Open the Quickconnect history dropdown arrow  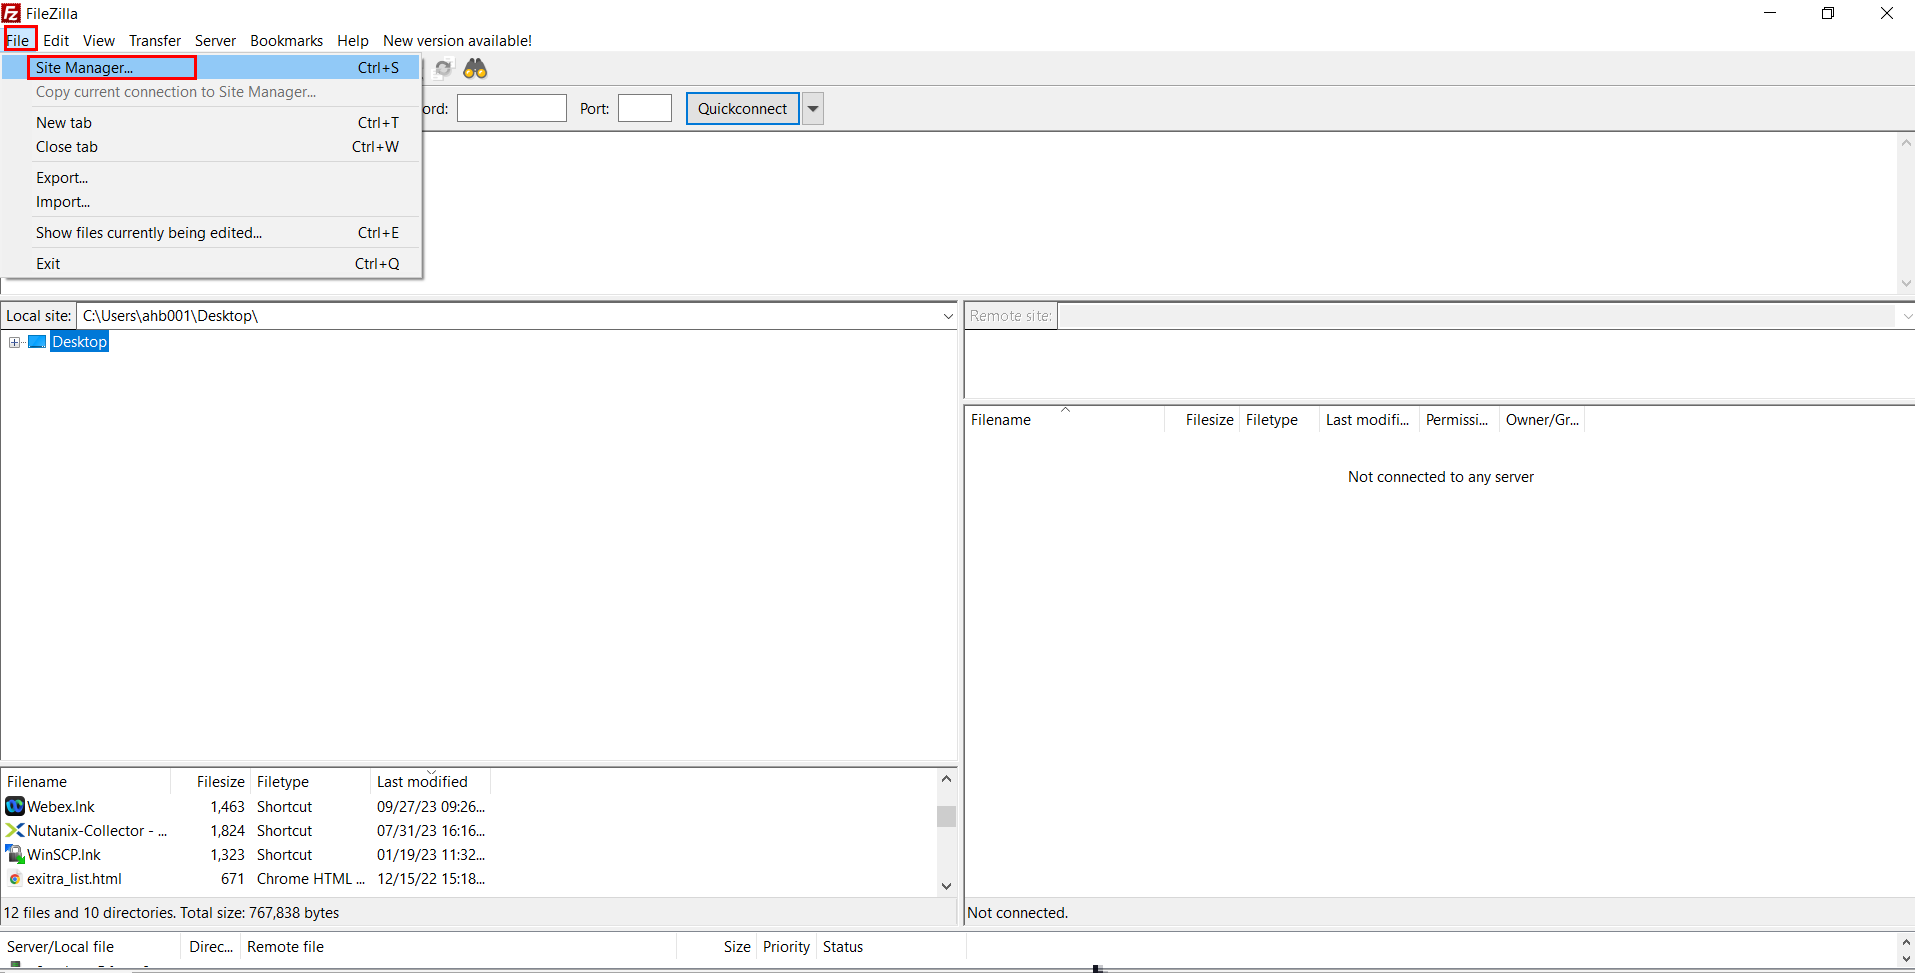point(813,108)
